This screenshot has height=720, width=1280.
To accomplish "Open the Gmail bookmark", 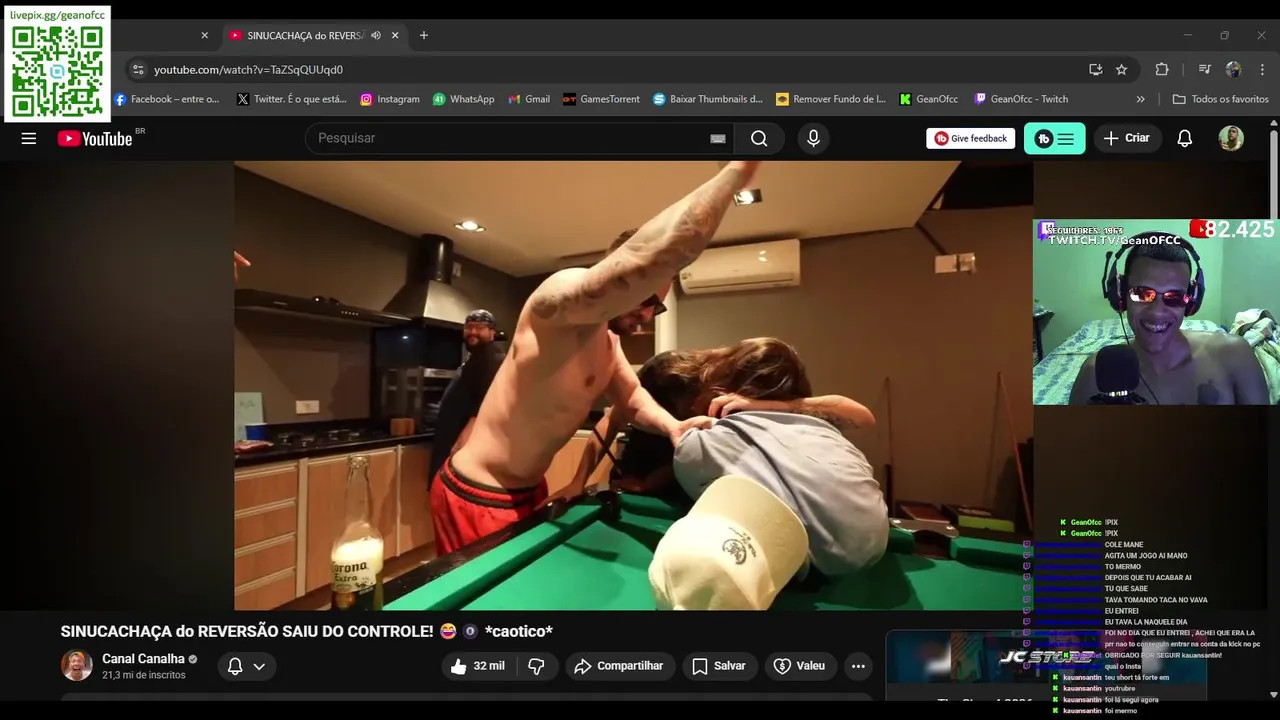I will coord(529,99).
